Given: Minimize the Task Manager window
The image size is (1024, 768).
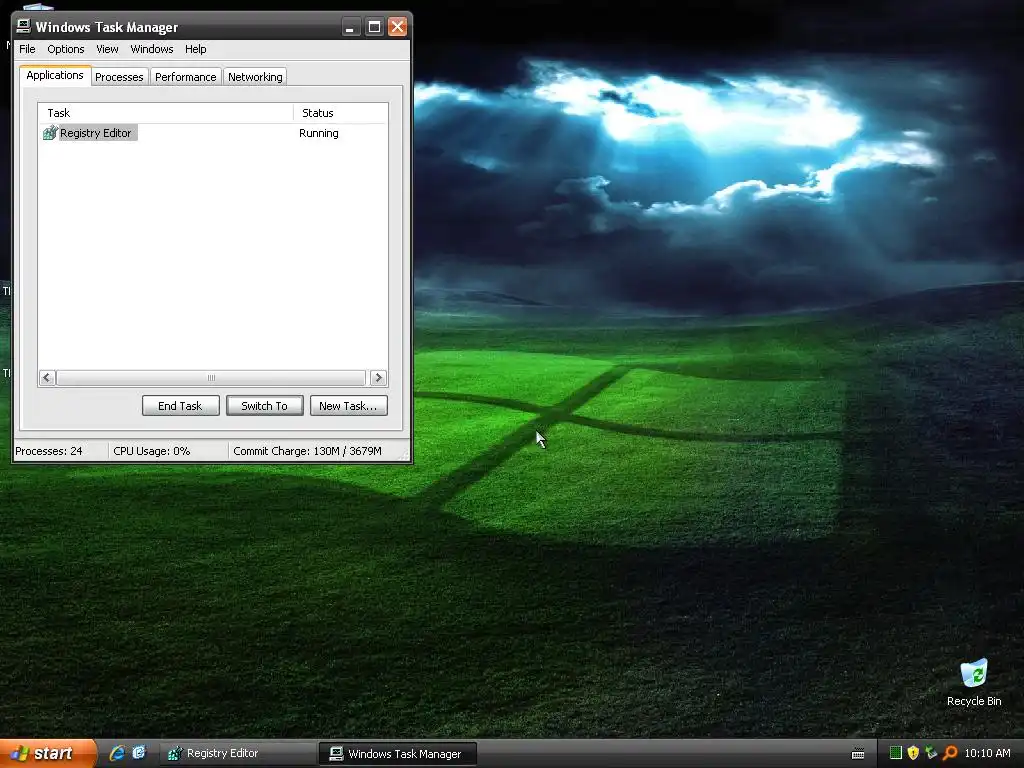Looking at the screenshot, I should (351, 27).
